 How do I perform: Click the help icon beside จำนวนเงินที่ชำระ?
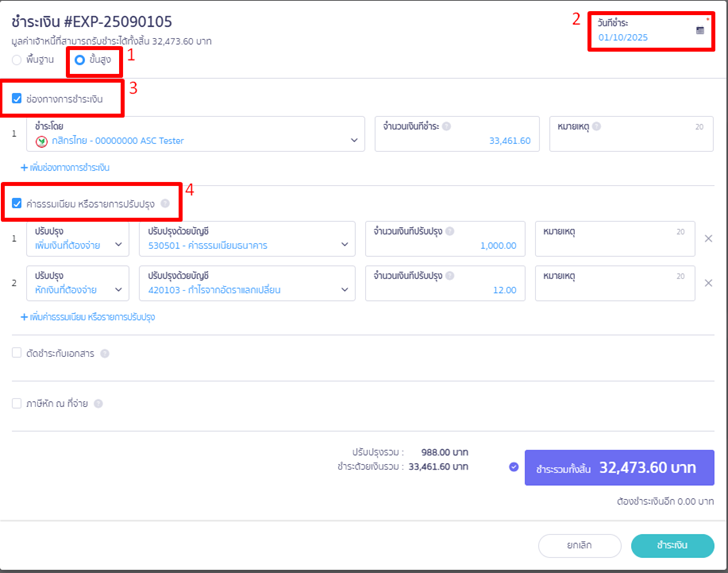pyautogui.click(x=446, y=127)
